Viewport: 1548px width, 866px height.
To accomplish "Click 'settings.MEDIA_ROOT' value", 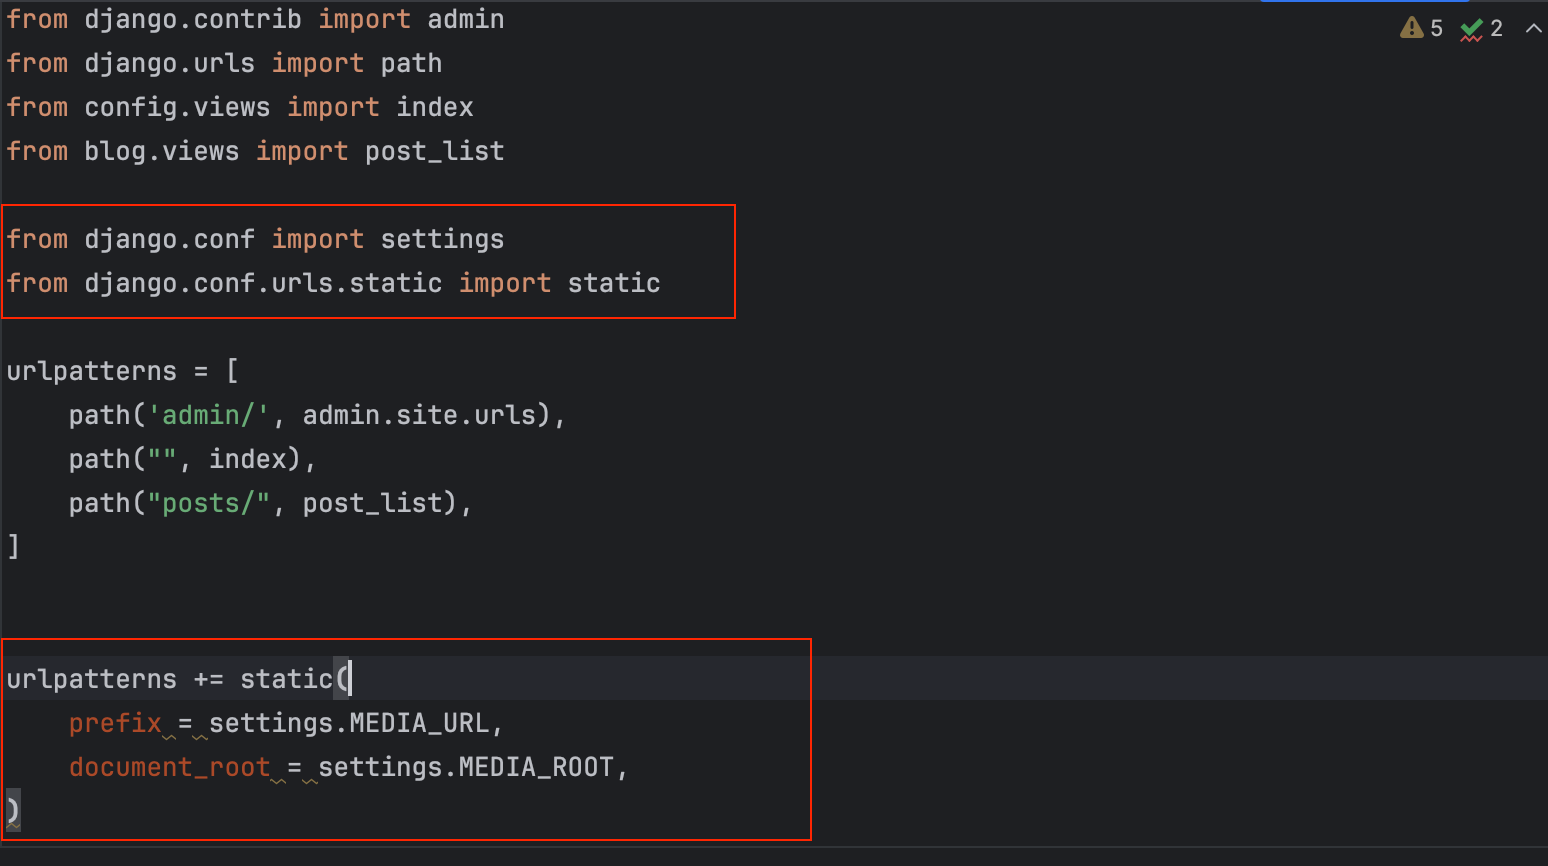I will tap(466, 767).
